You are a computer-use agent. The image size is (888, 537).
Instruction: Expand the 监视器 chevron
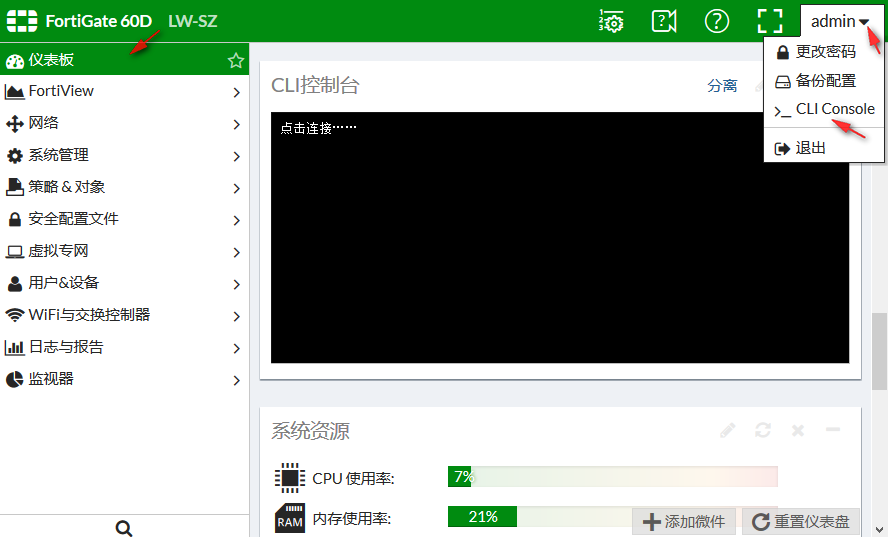[237, 380]
